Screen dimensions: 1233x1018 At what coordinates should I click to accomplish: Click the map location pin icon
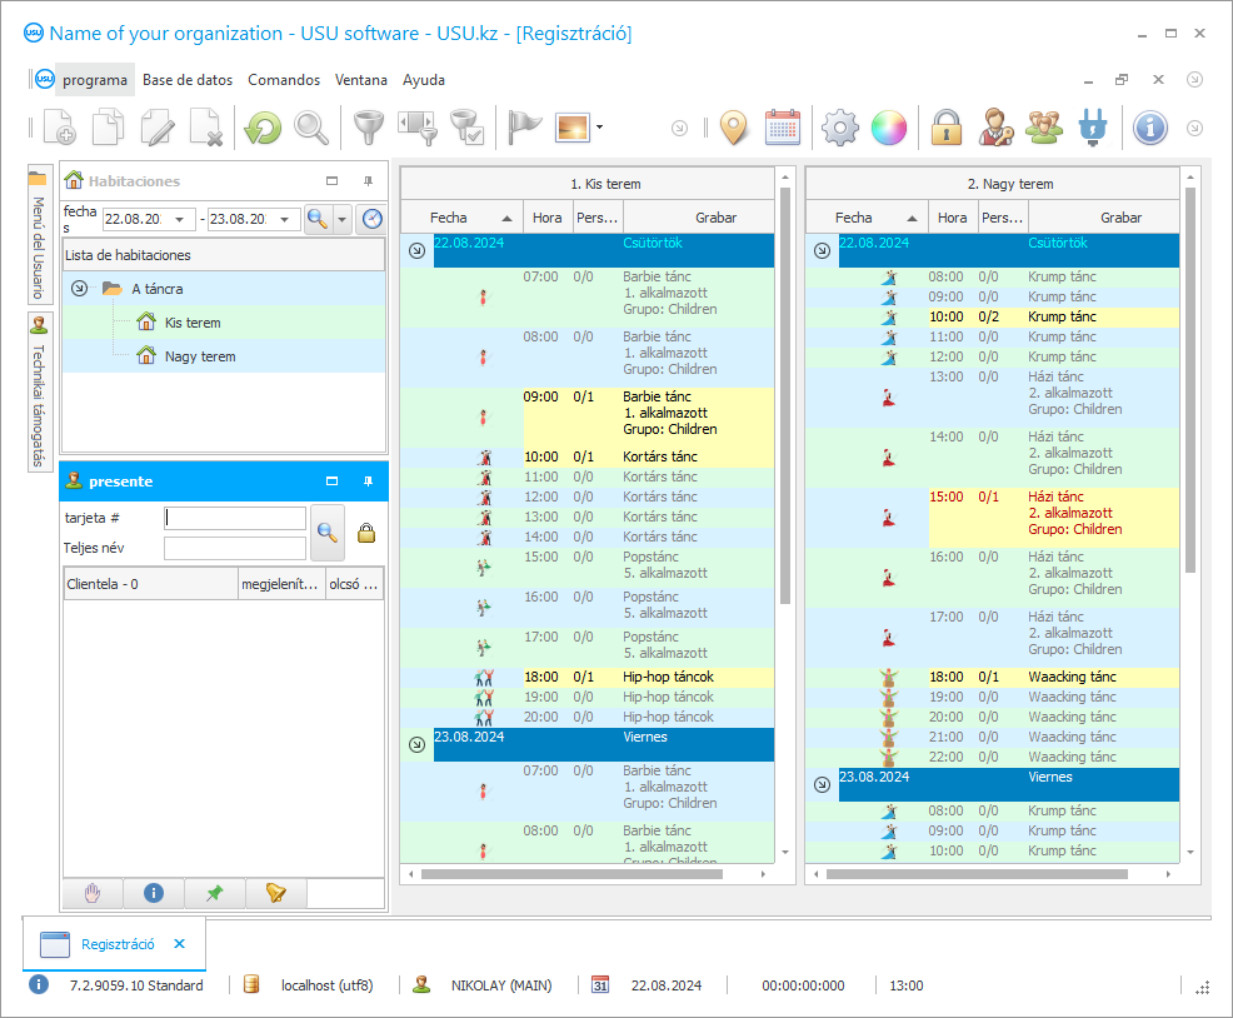coord(734,128)
